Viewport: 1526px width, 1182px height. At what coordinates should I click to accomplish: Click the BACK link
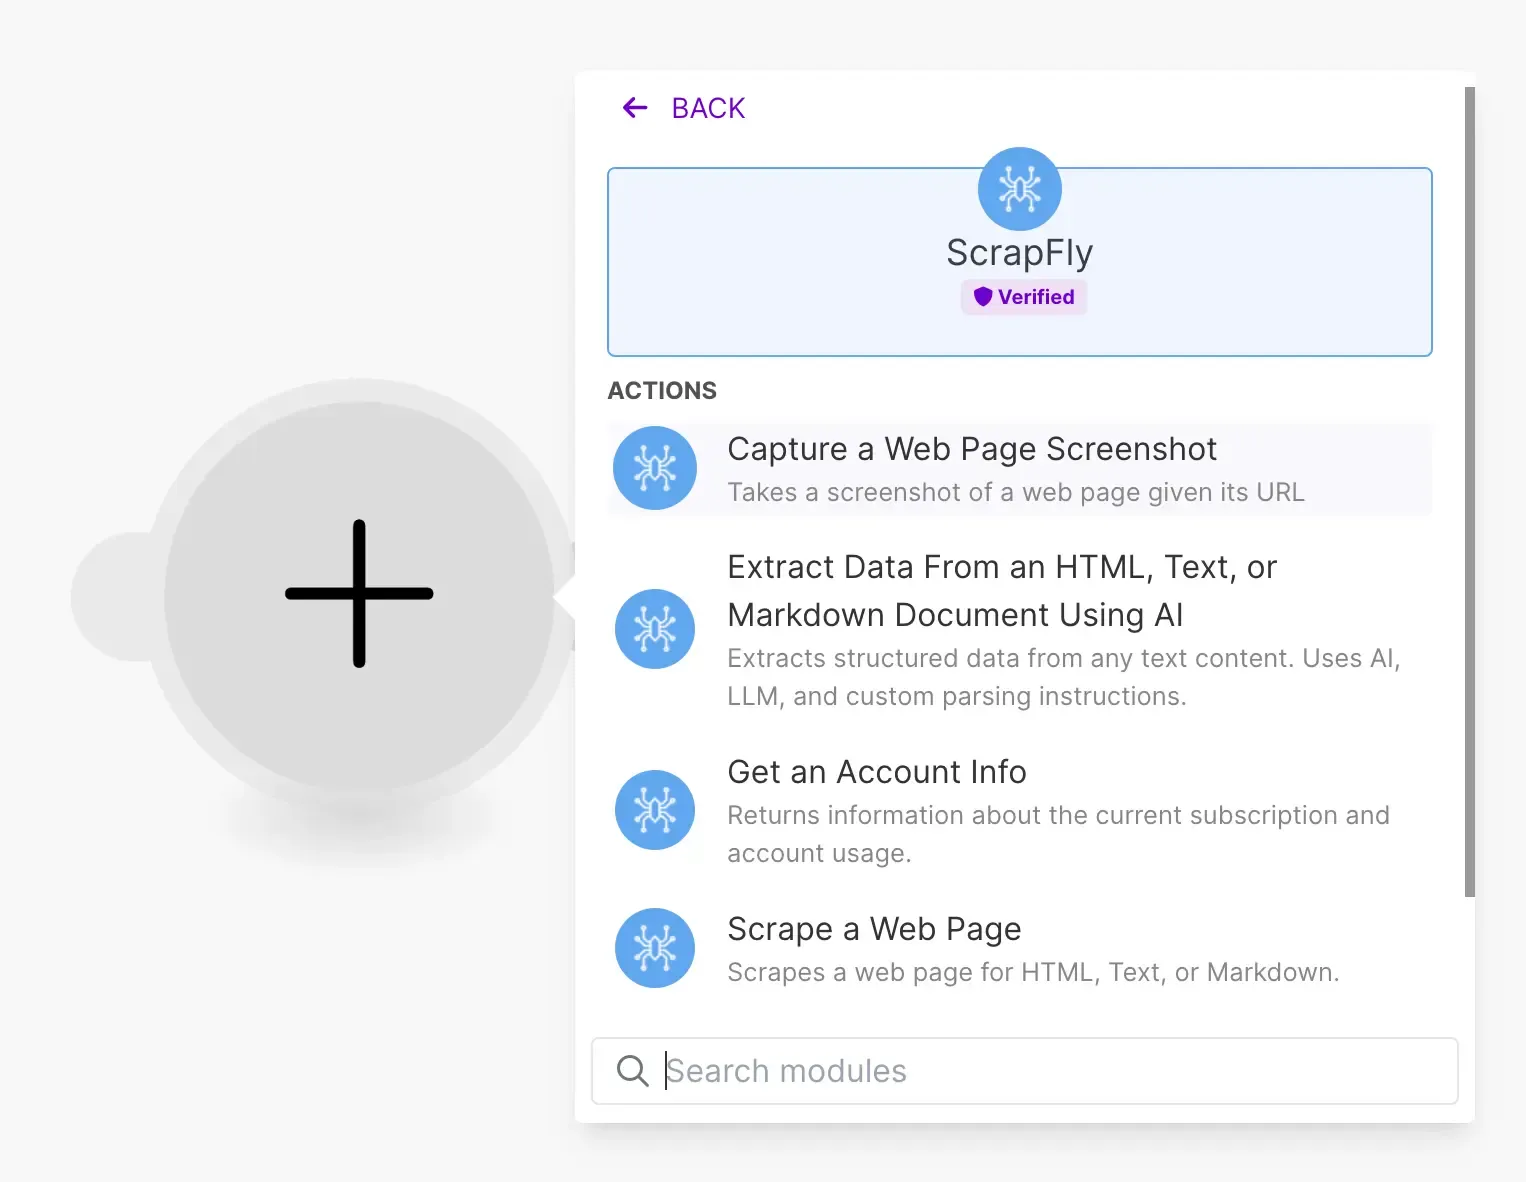click(708, 107)
